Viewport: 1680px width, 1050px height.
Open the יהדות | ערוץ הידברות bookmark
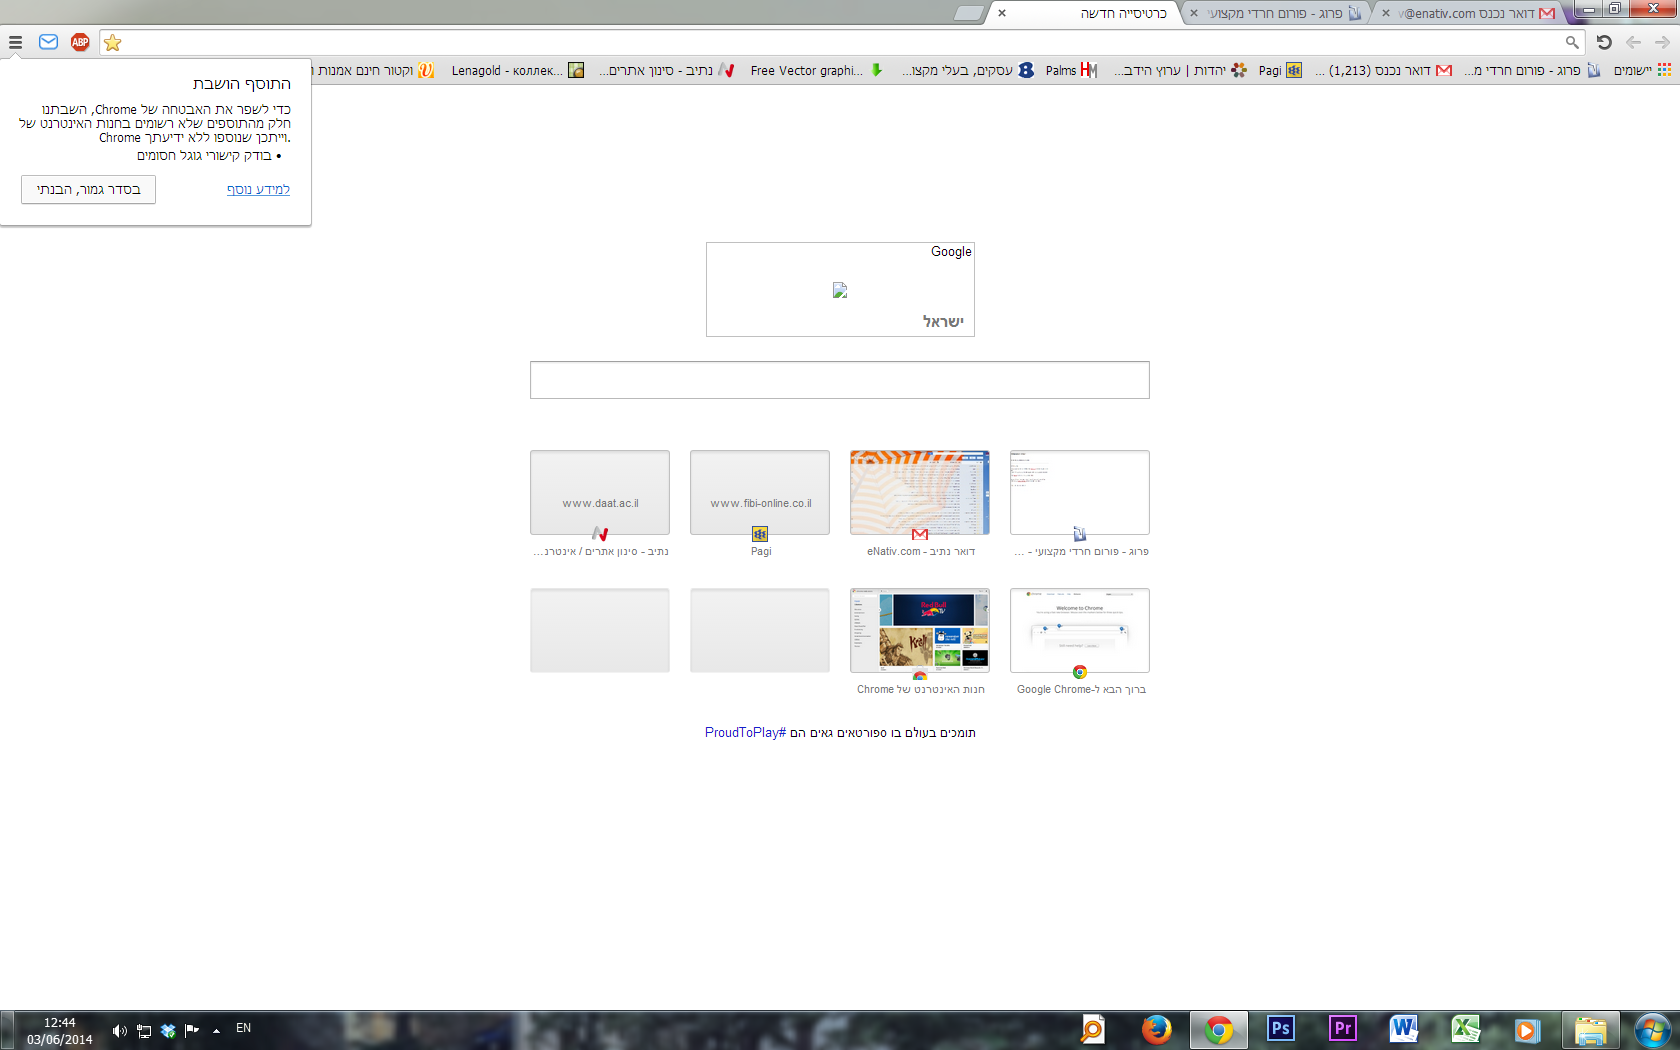[1181, 70]
